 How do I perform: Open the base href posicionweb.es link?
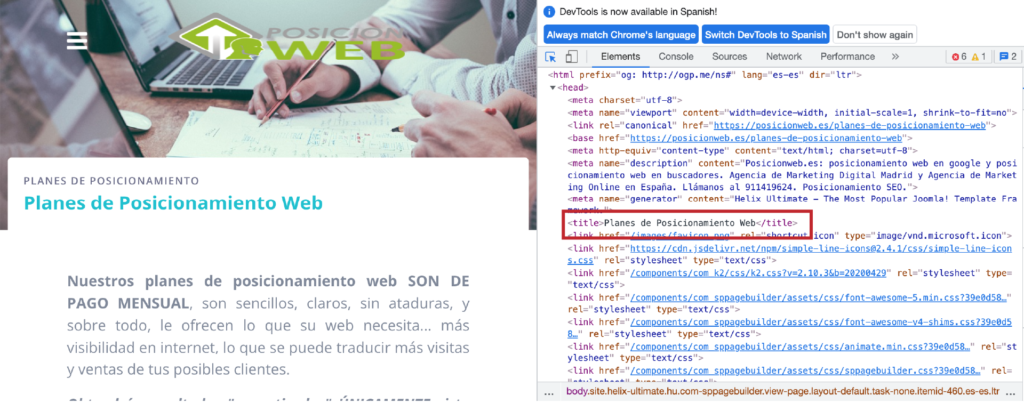(x=765, y=138)
